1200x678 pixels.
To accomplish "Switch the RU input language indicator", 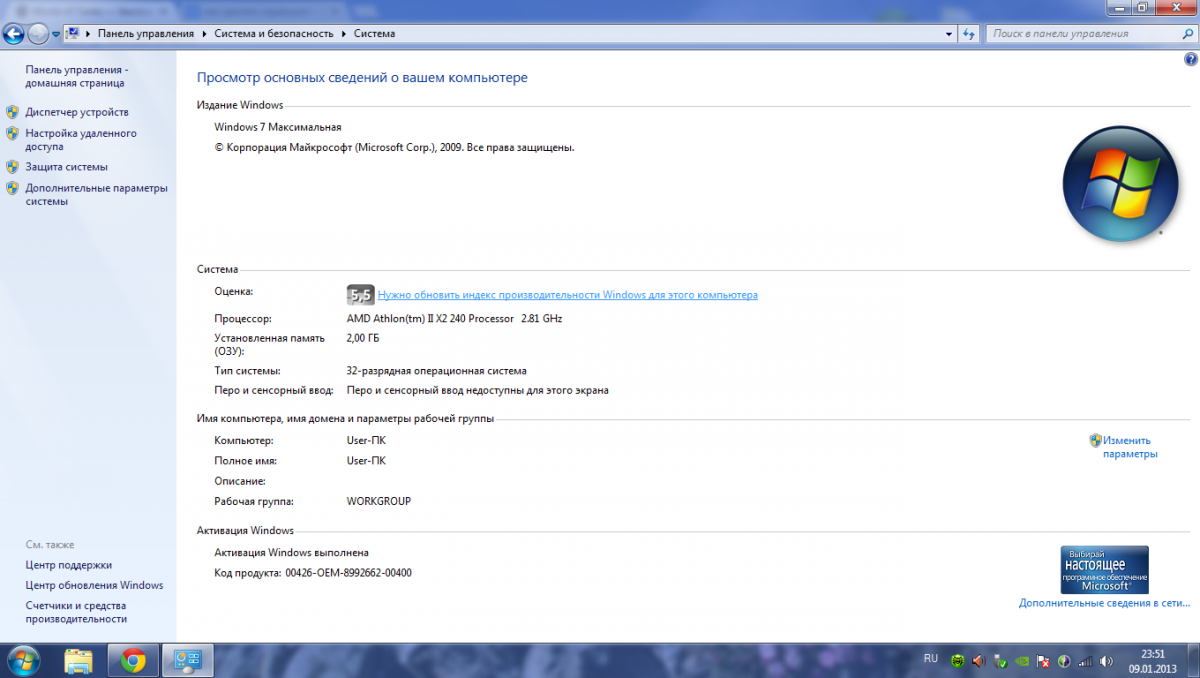I will click(x=931, y=659).
